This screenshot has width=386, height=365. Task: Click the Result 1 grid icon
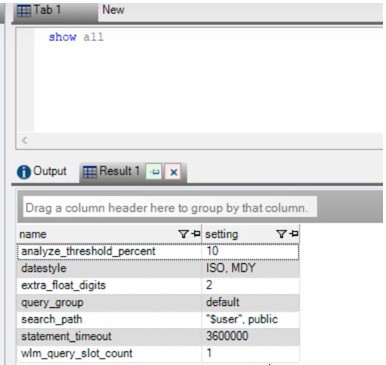89,172
